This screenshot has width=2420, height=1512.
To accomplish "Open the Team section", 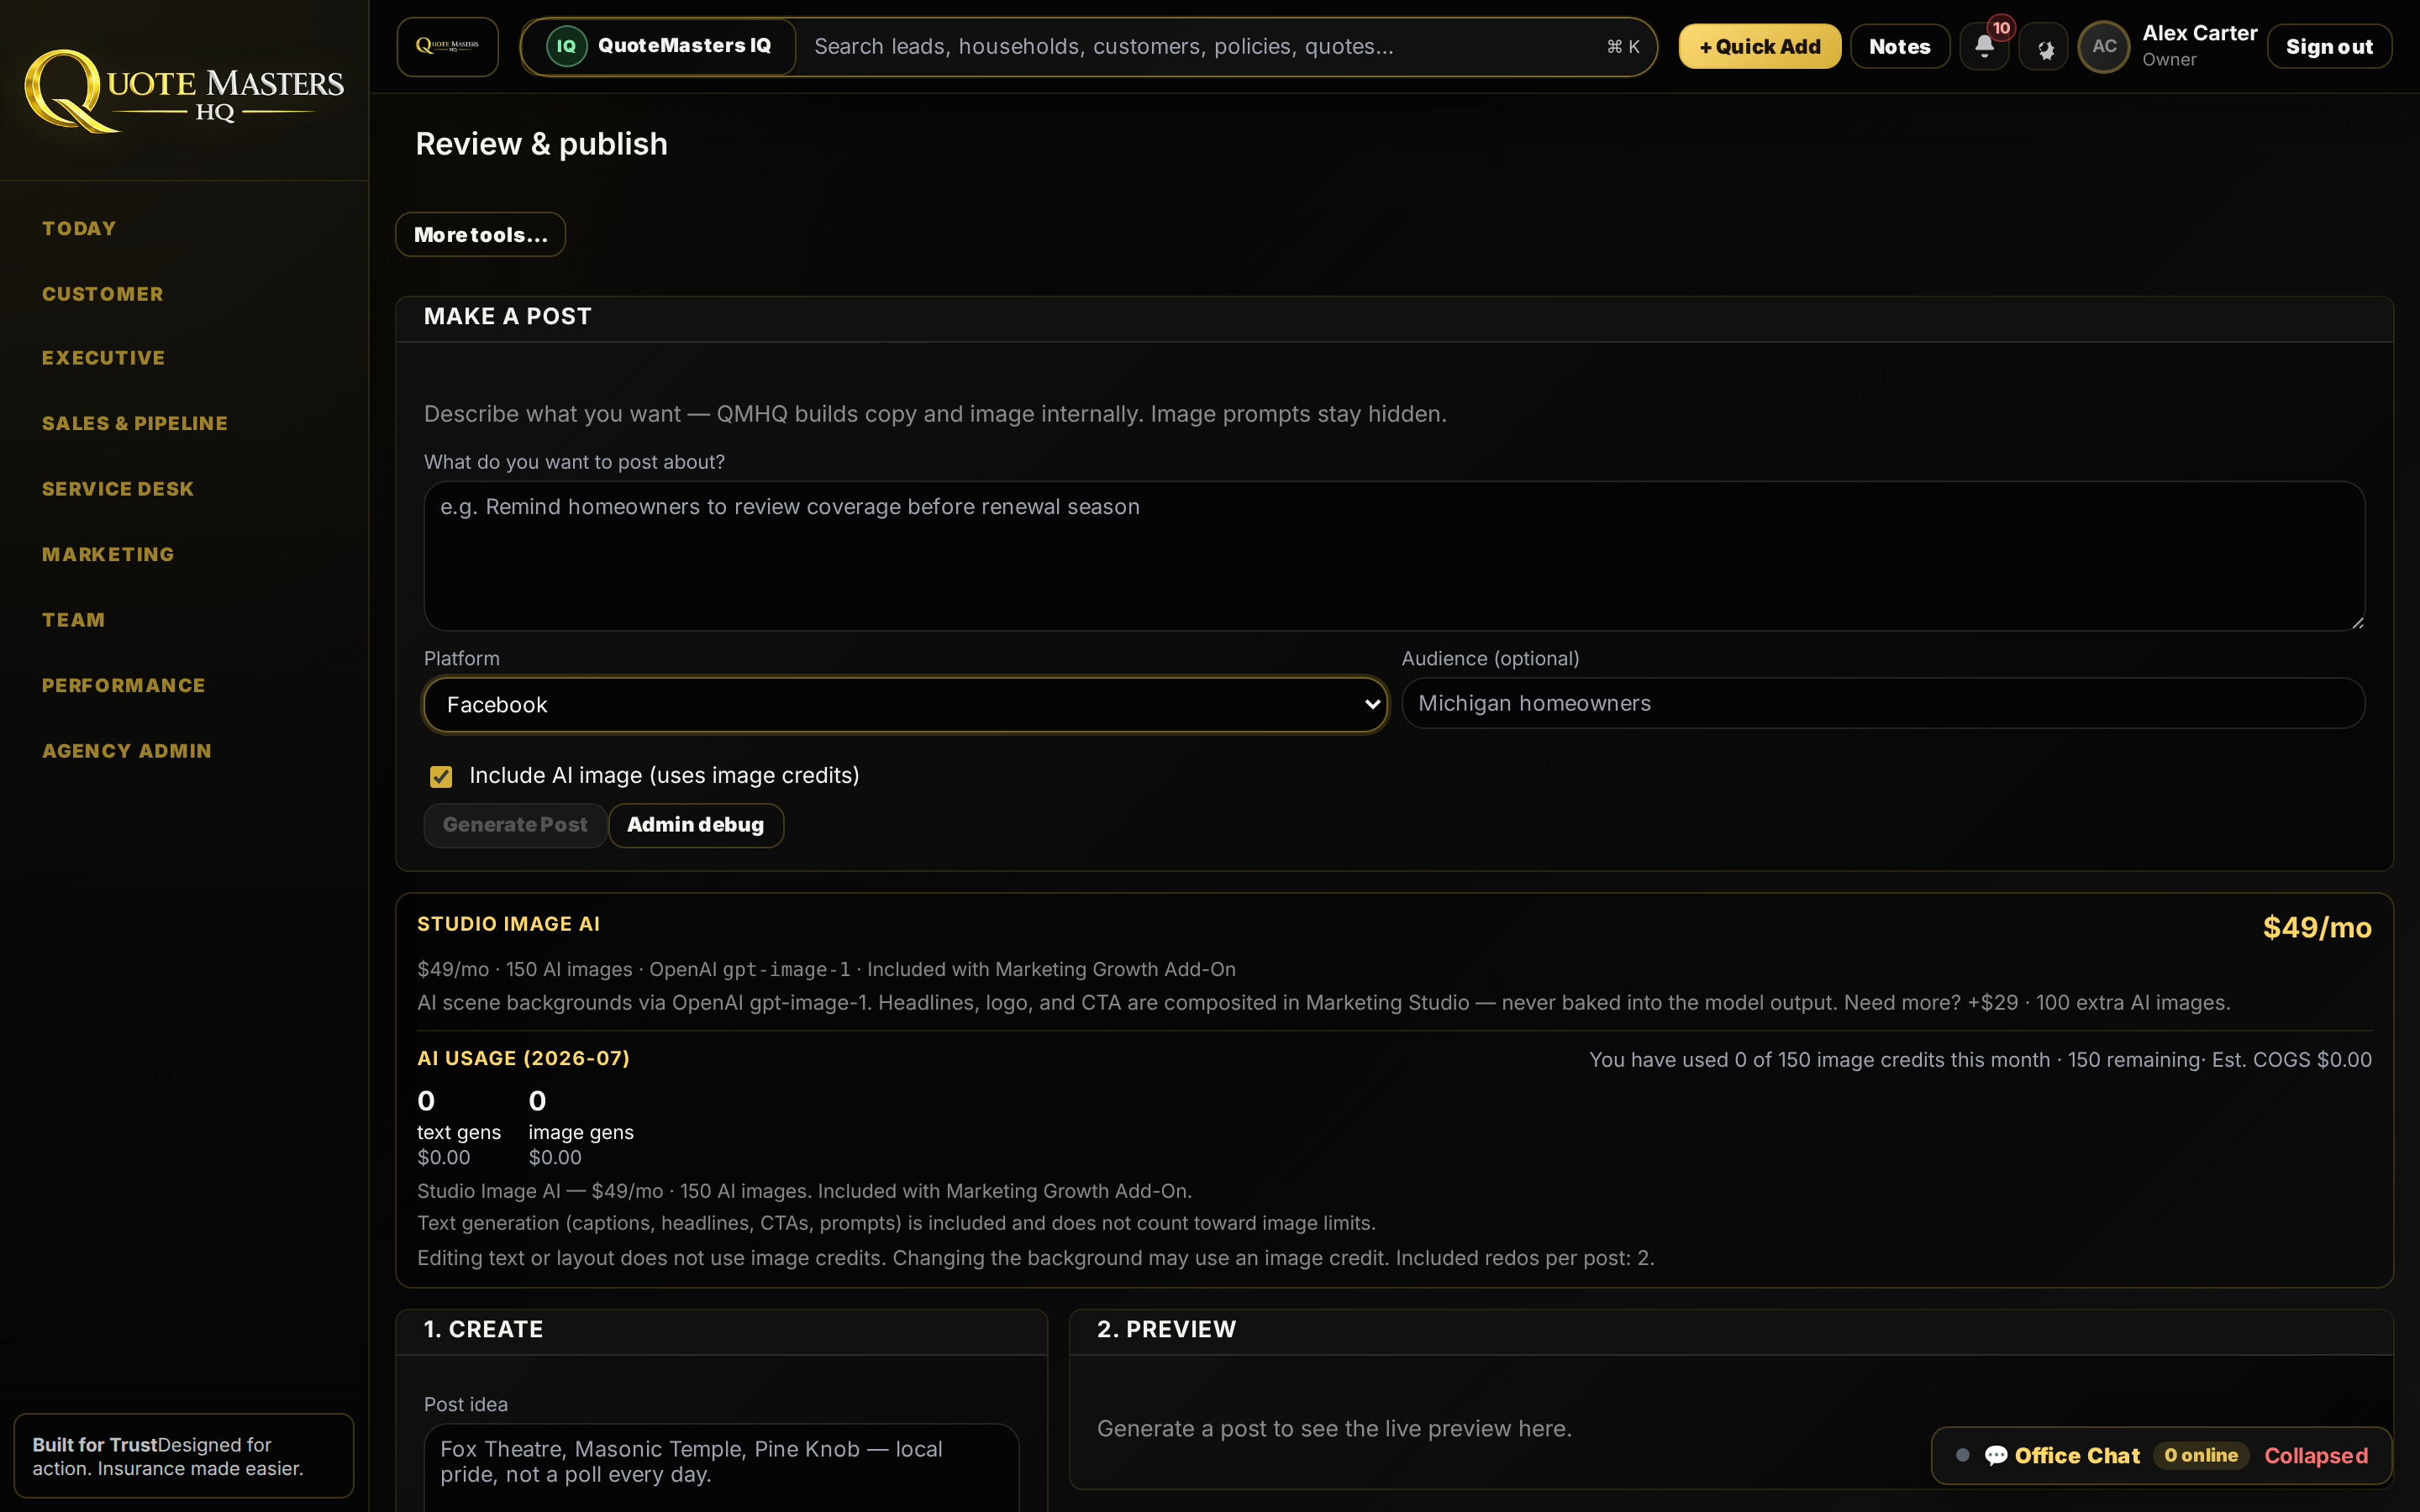I will point(73,620).
